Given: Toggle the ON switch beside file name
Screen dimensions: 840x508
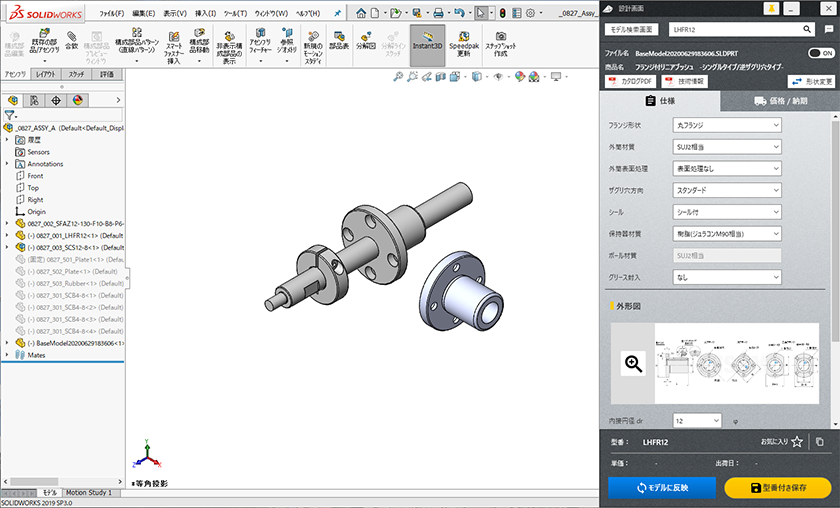Looking at the screenshot, I should point(820,53).
